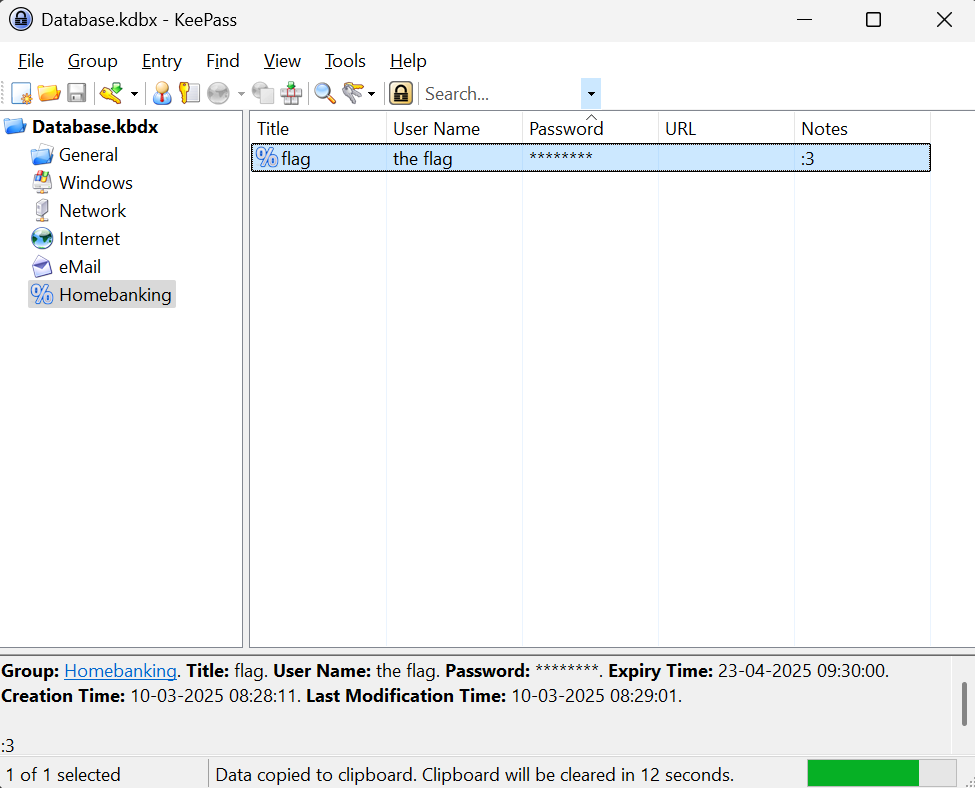Lock the workspace with the padlock icon

pyautogui.click(x=401, y=94)
